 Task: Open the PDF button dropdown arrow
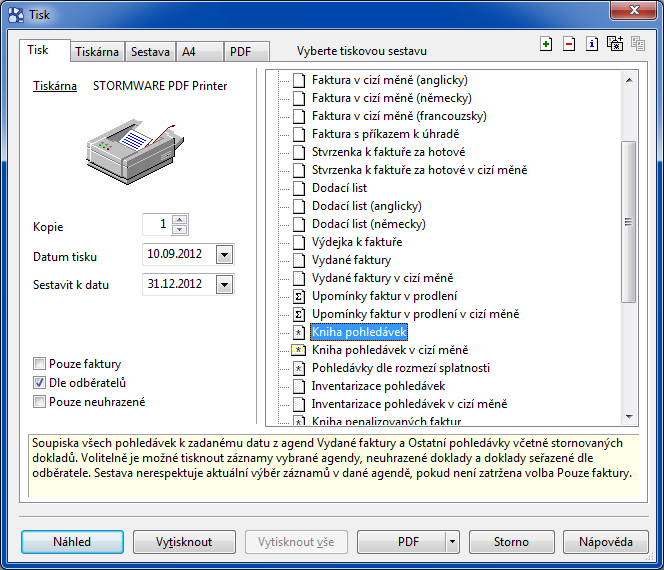click(x=451, y=542)
